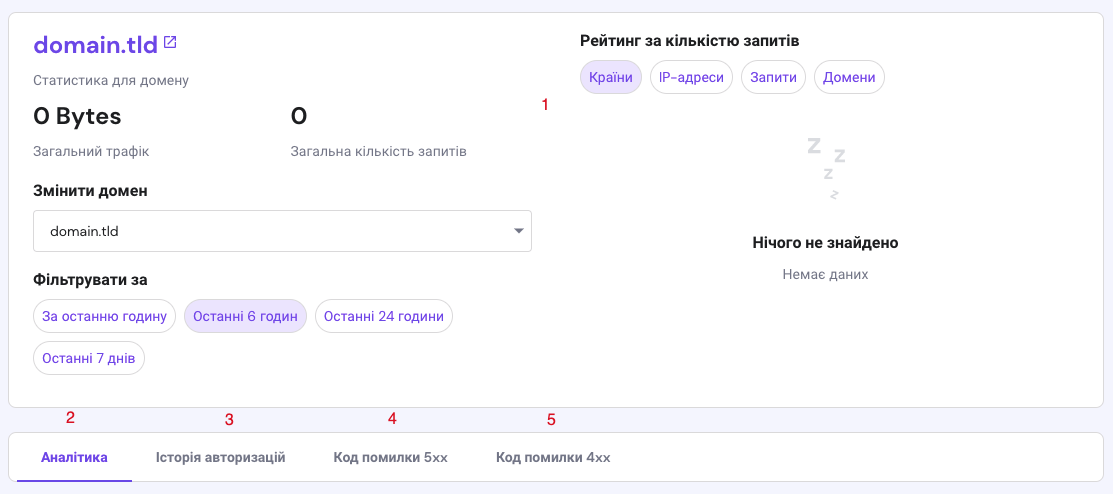Open the external link icon beside domain.tld
1113x494 pixels.
tap(170, 43)
